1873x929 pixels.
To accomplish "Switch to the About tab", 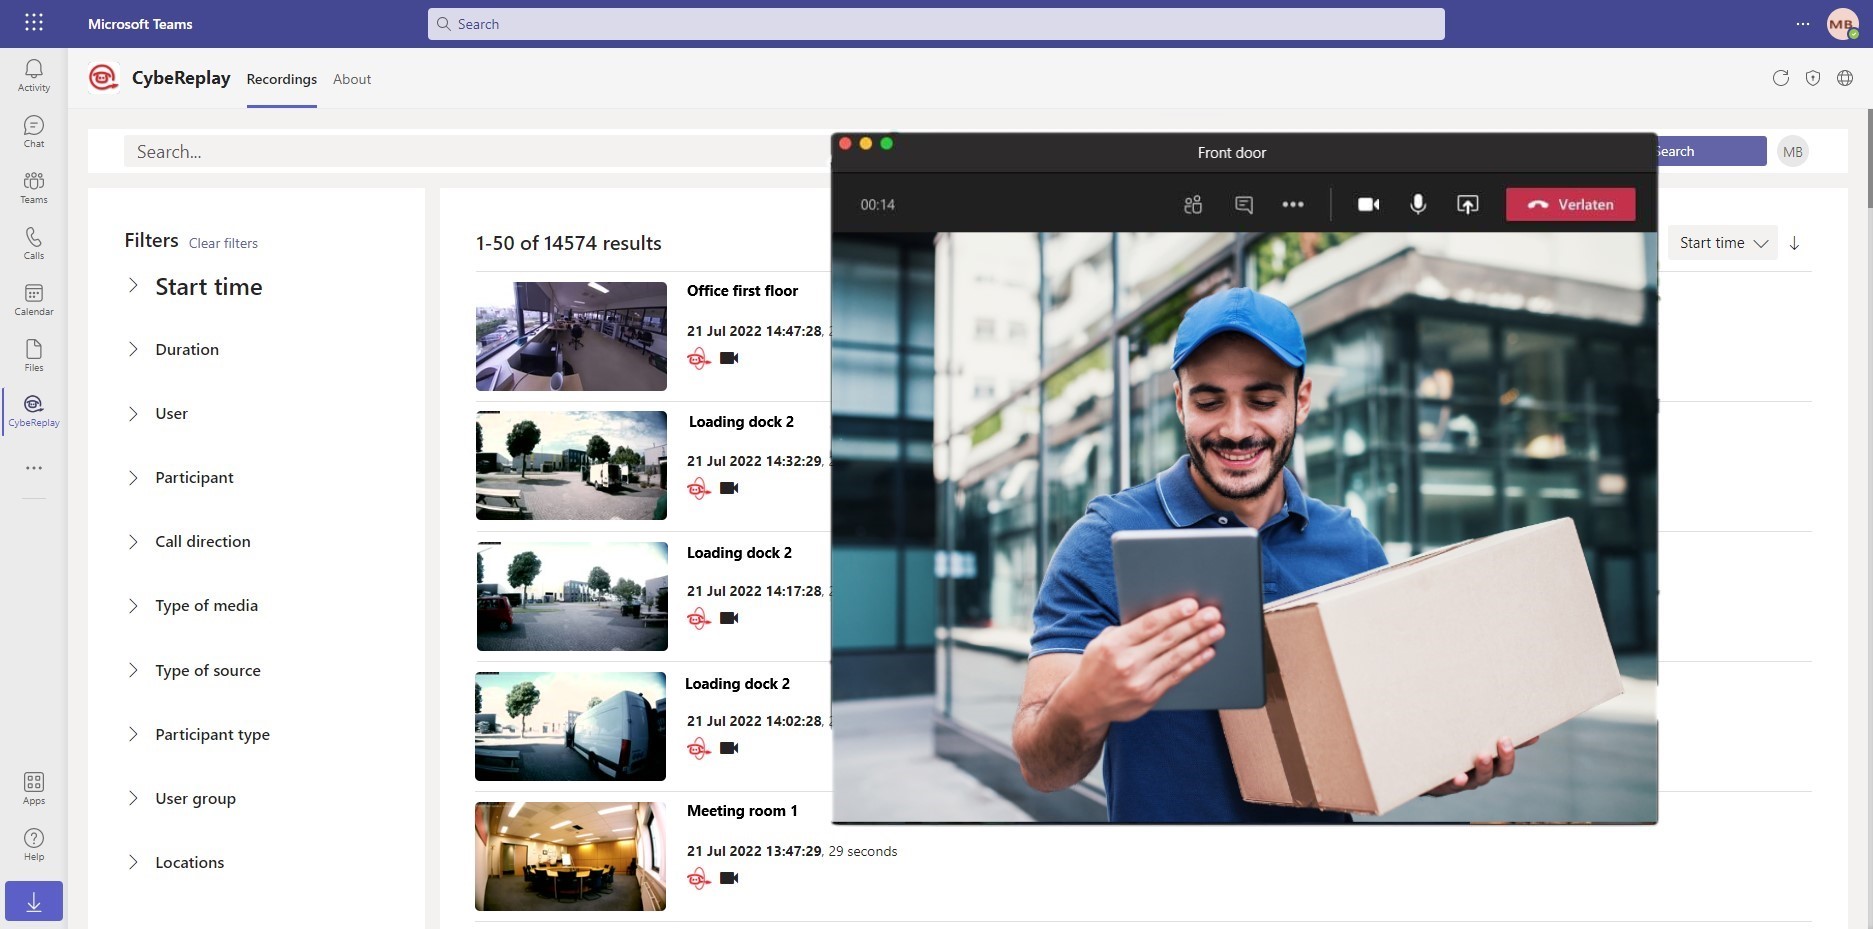I will pos(351,79).
